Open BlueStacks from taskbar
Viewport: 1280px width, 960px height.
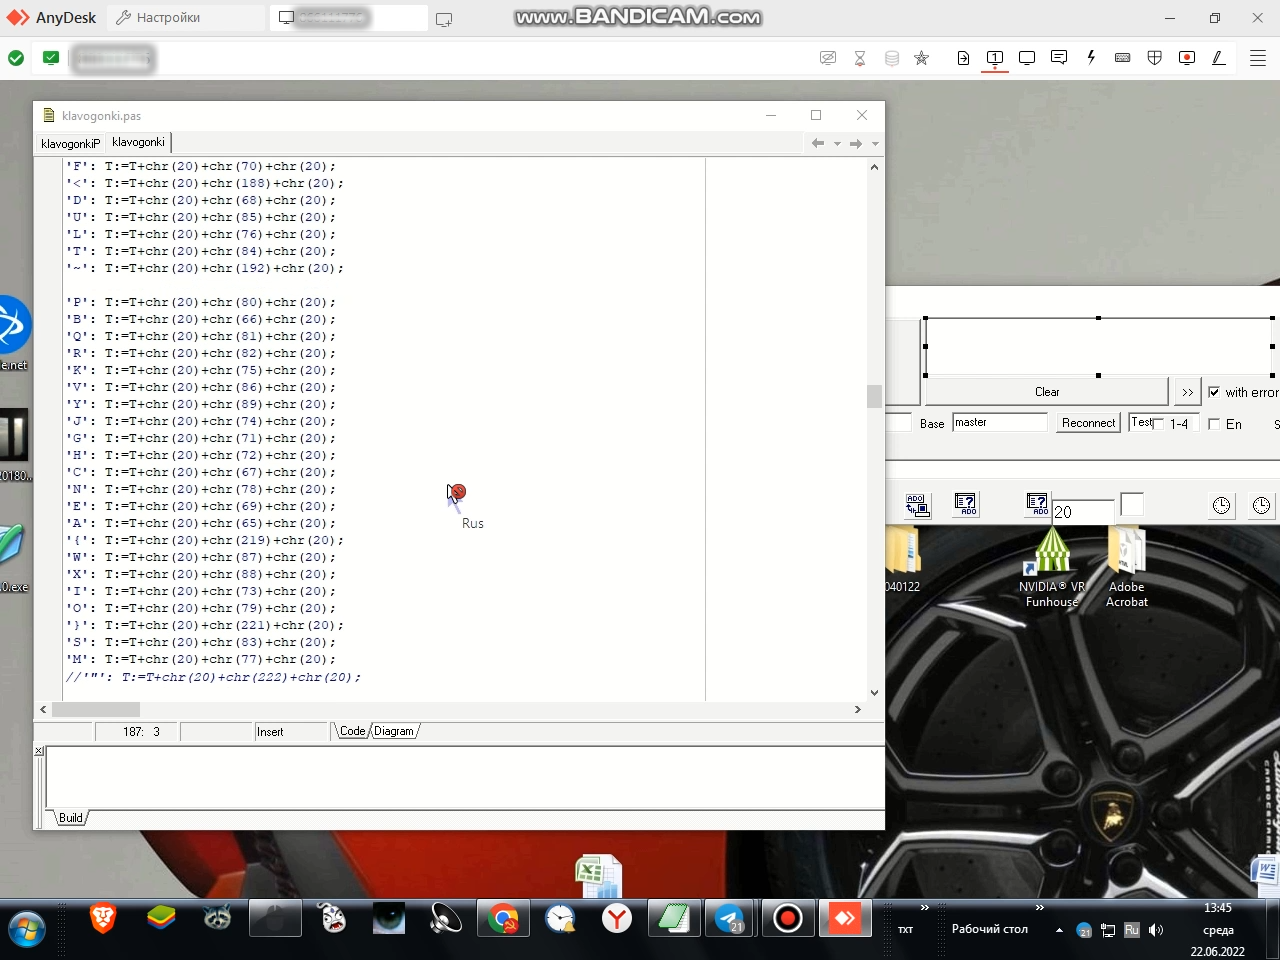point(161,918)
